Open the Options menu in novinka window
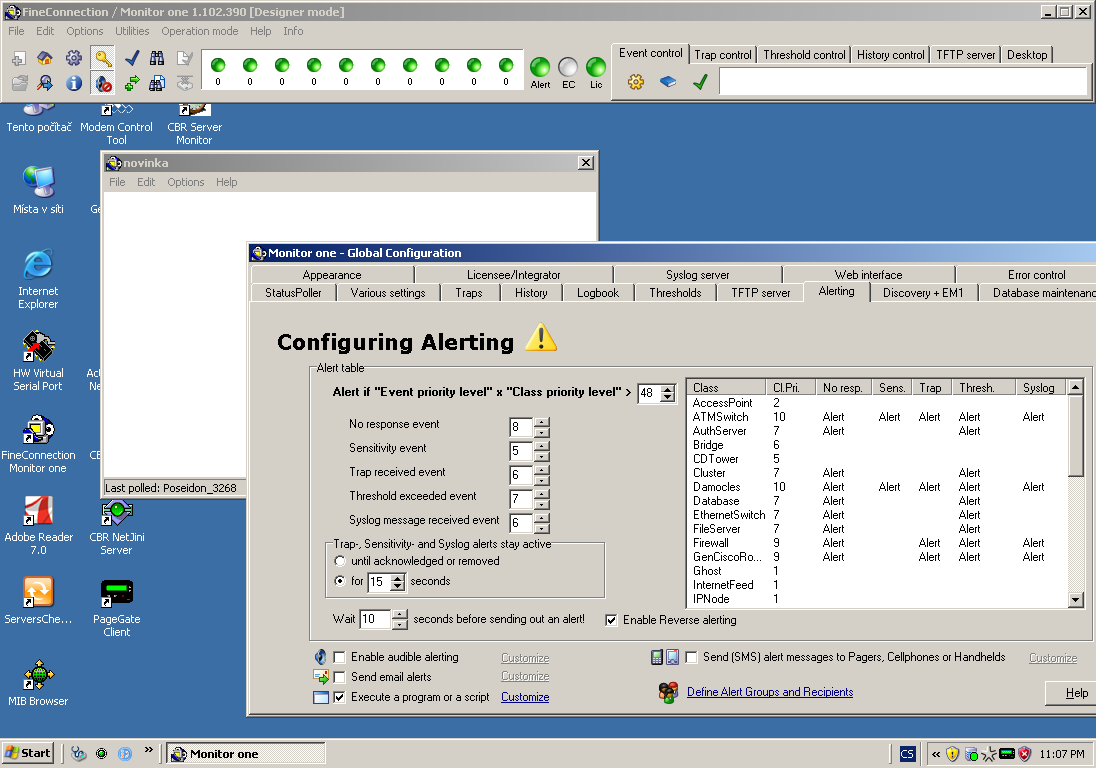The height and width of the screenshot is (768, 1096). pos(185,182)
